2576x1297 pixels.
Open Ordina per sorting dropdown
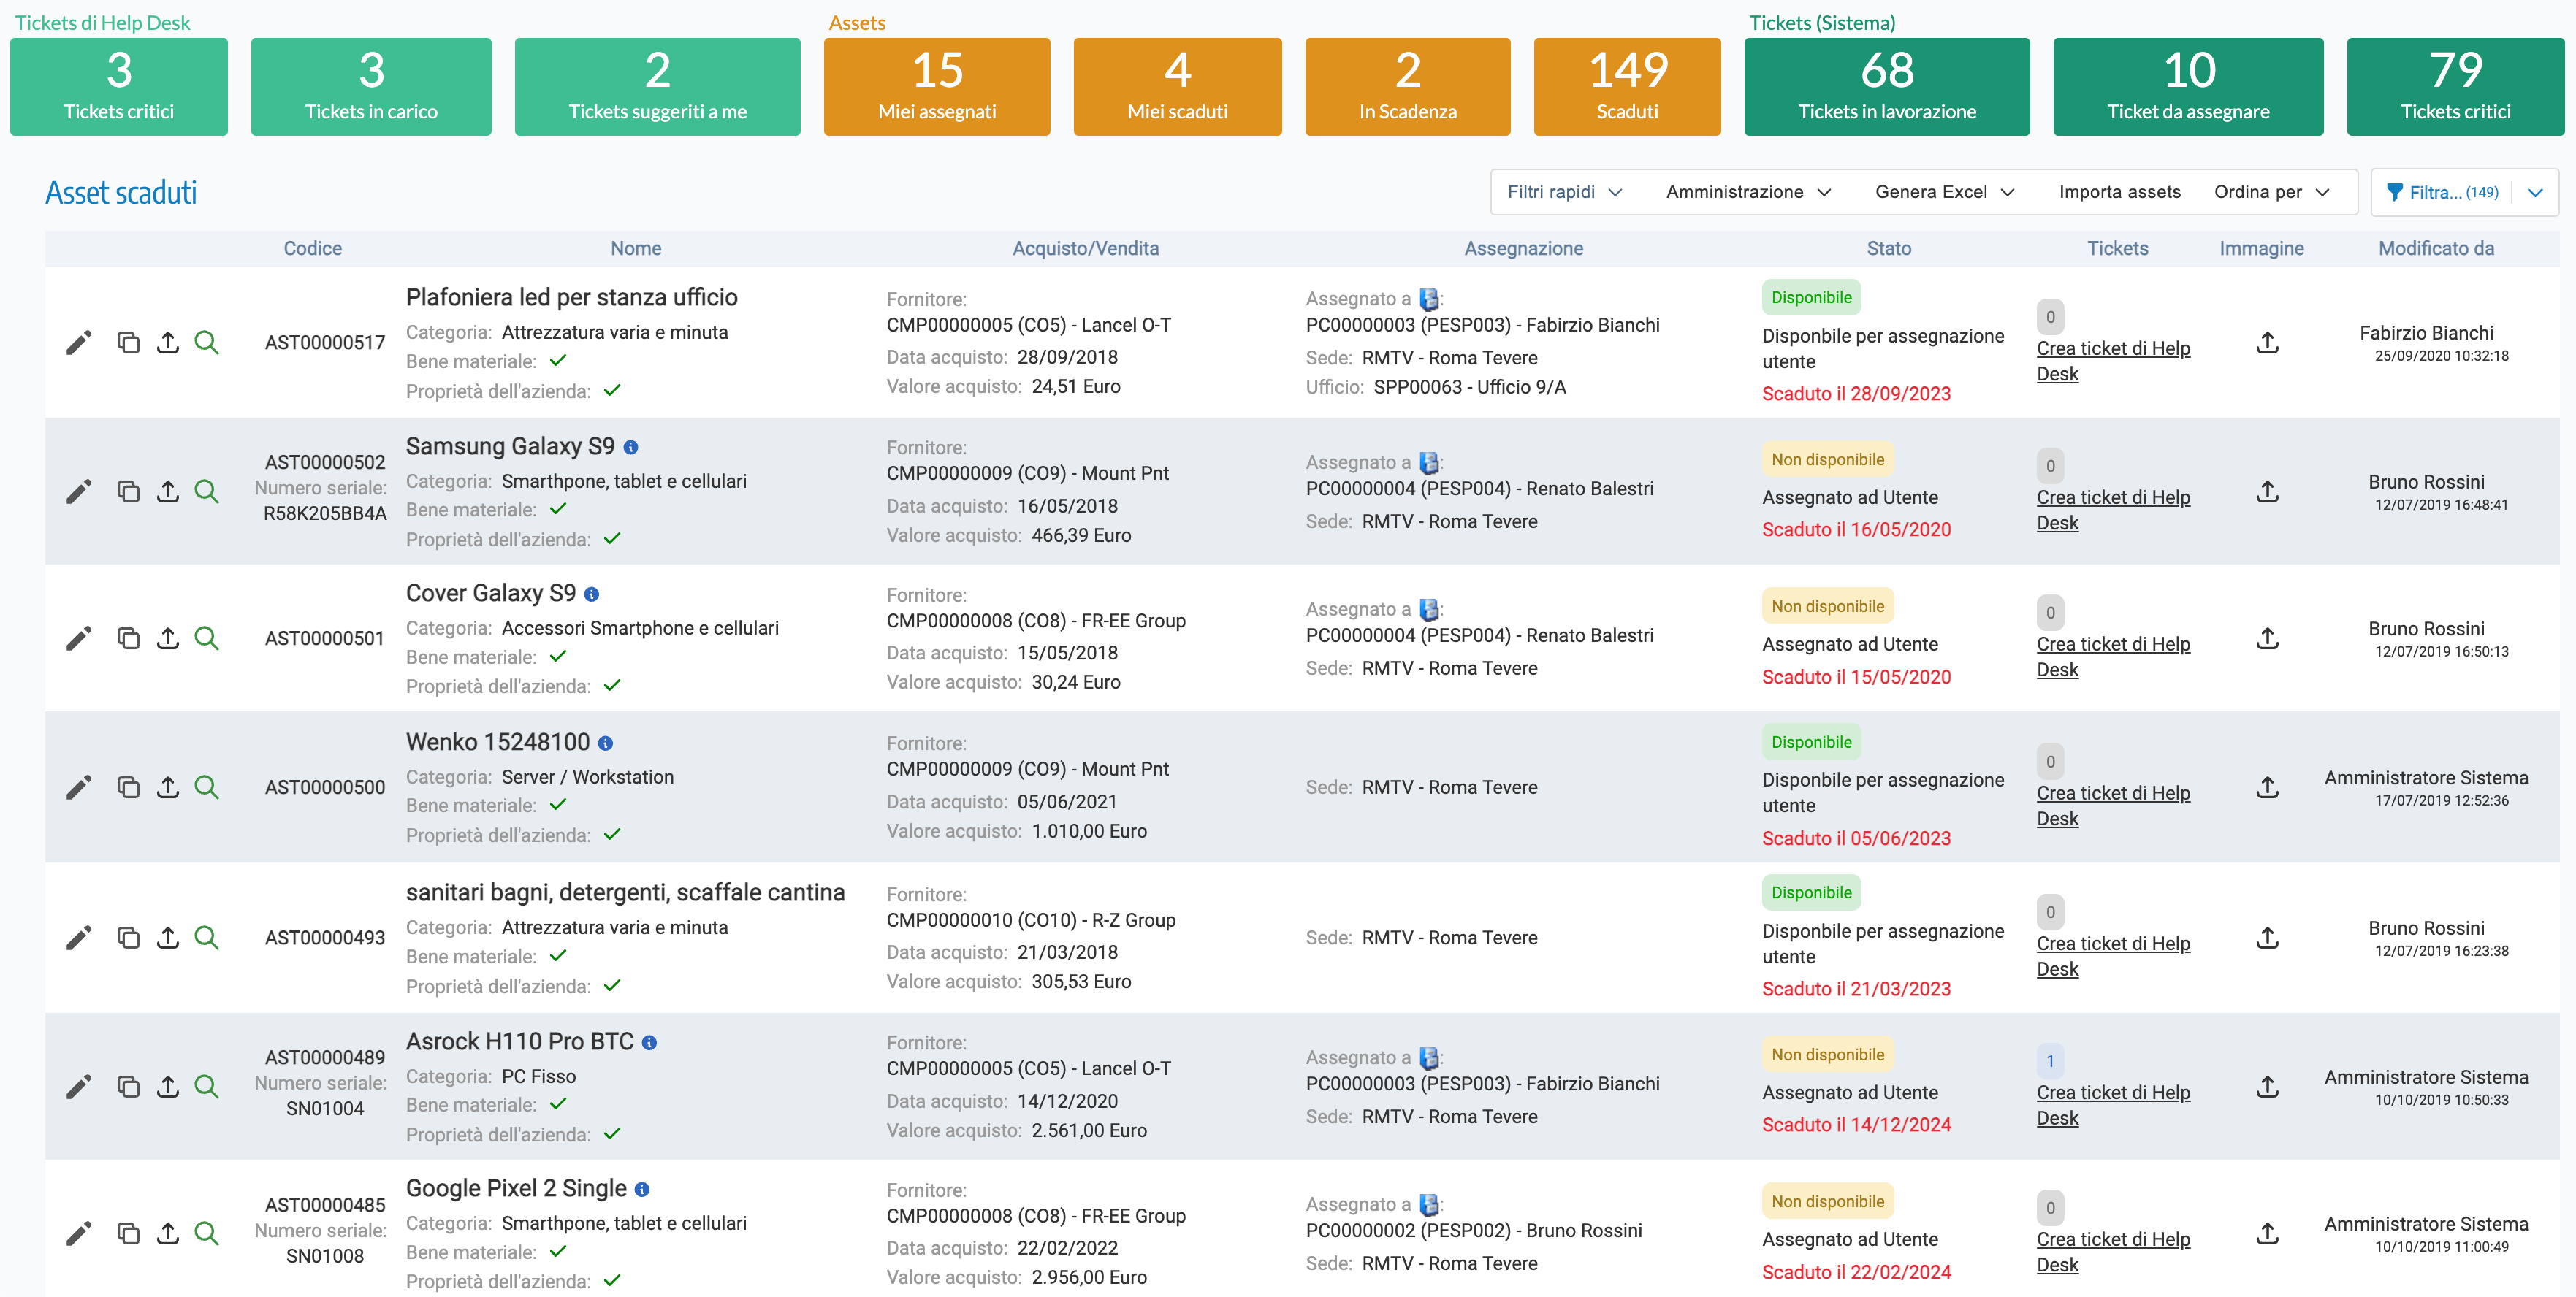click(x=2270, y=192)
